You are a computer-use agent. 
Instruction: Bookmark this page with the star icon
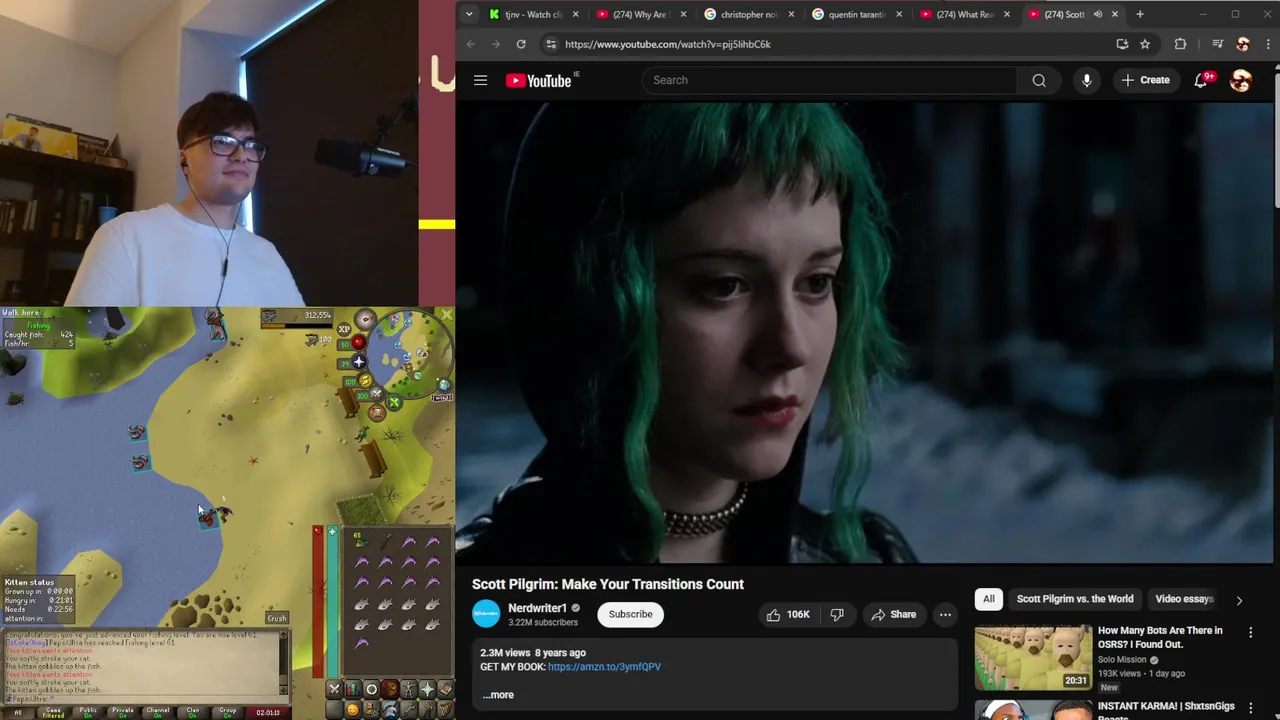click(1145, 44)
